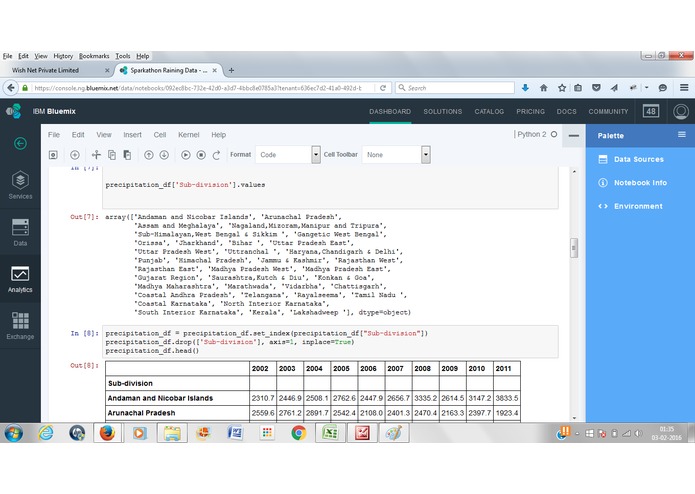Move the selected cell down with the arrow icon
This screenshot has height=494, width=695.
point(164,155)
